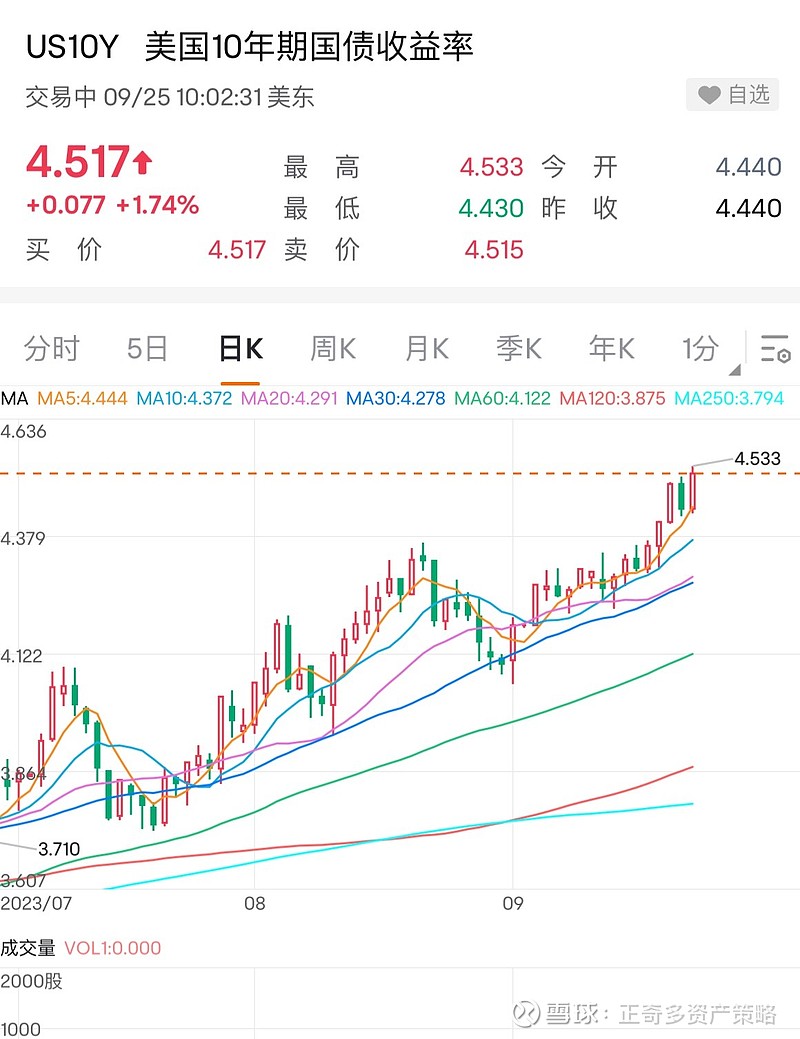Select the 分时 intraday tab
The image size is (800, 1039).
pos(52,348)
